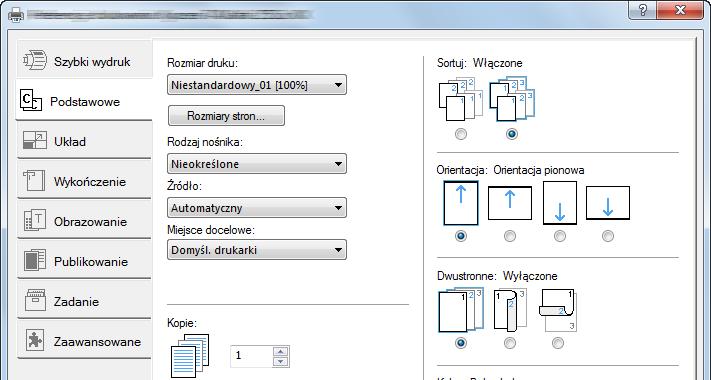The width and height of the screenshot is (711, 380).
Task: Select the rotated portrait radio button
Action: (560, 236)
